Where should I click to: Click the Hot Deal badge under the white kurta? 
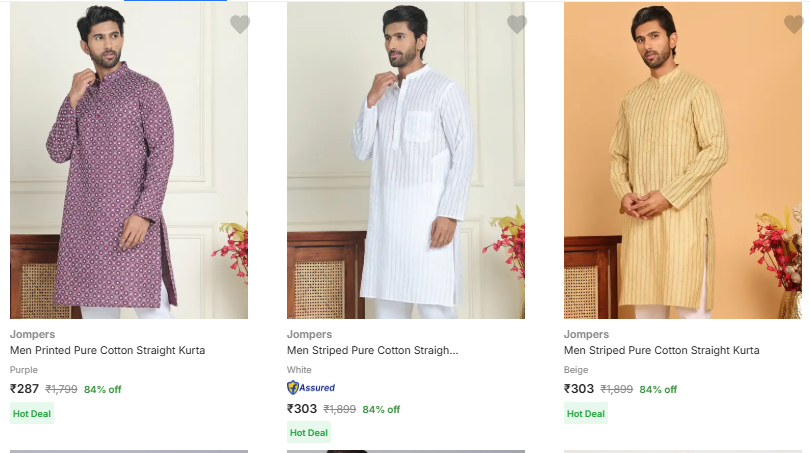pyautogui.click(x=309, y=432)
